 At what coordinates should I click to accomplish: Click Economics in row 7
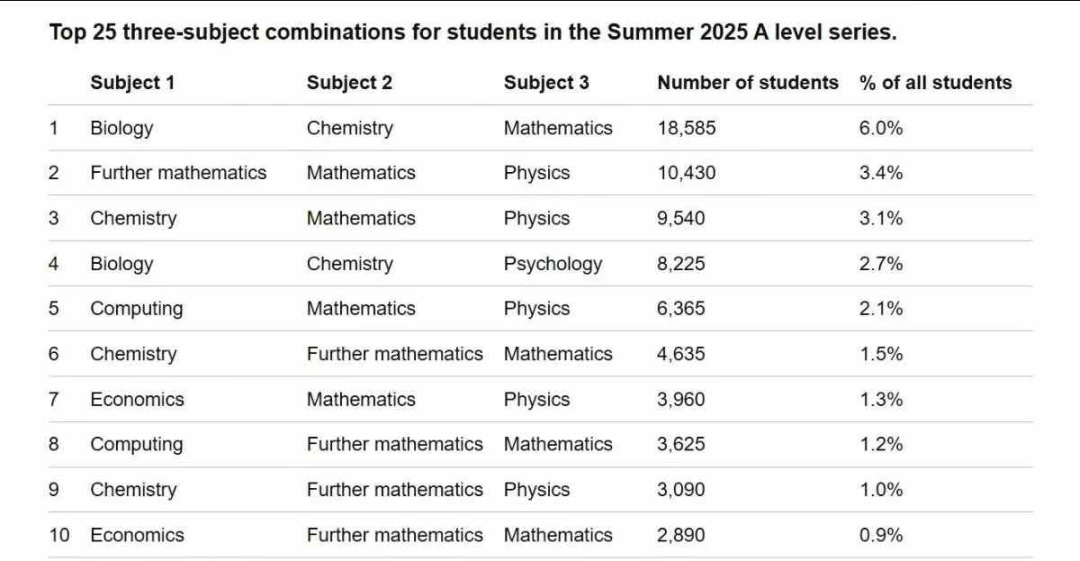click(137, 399)
